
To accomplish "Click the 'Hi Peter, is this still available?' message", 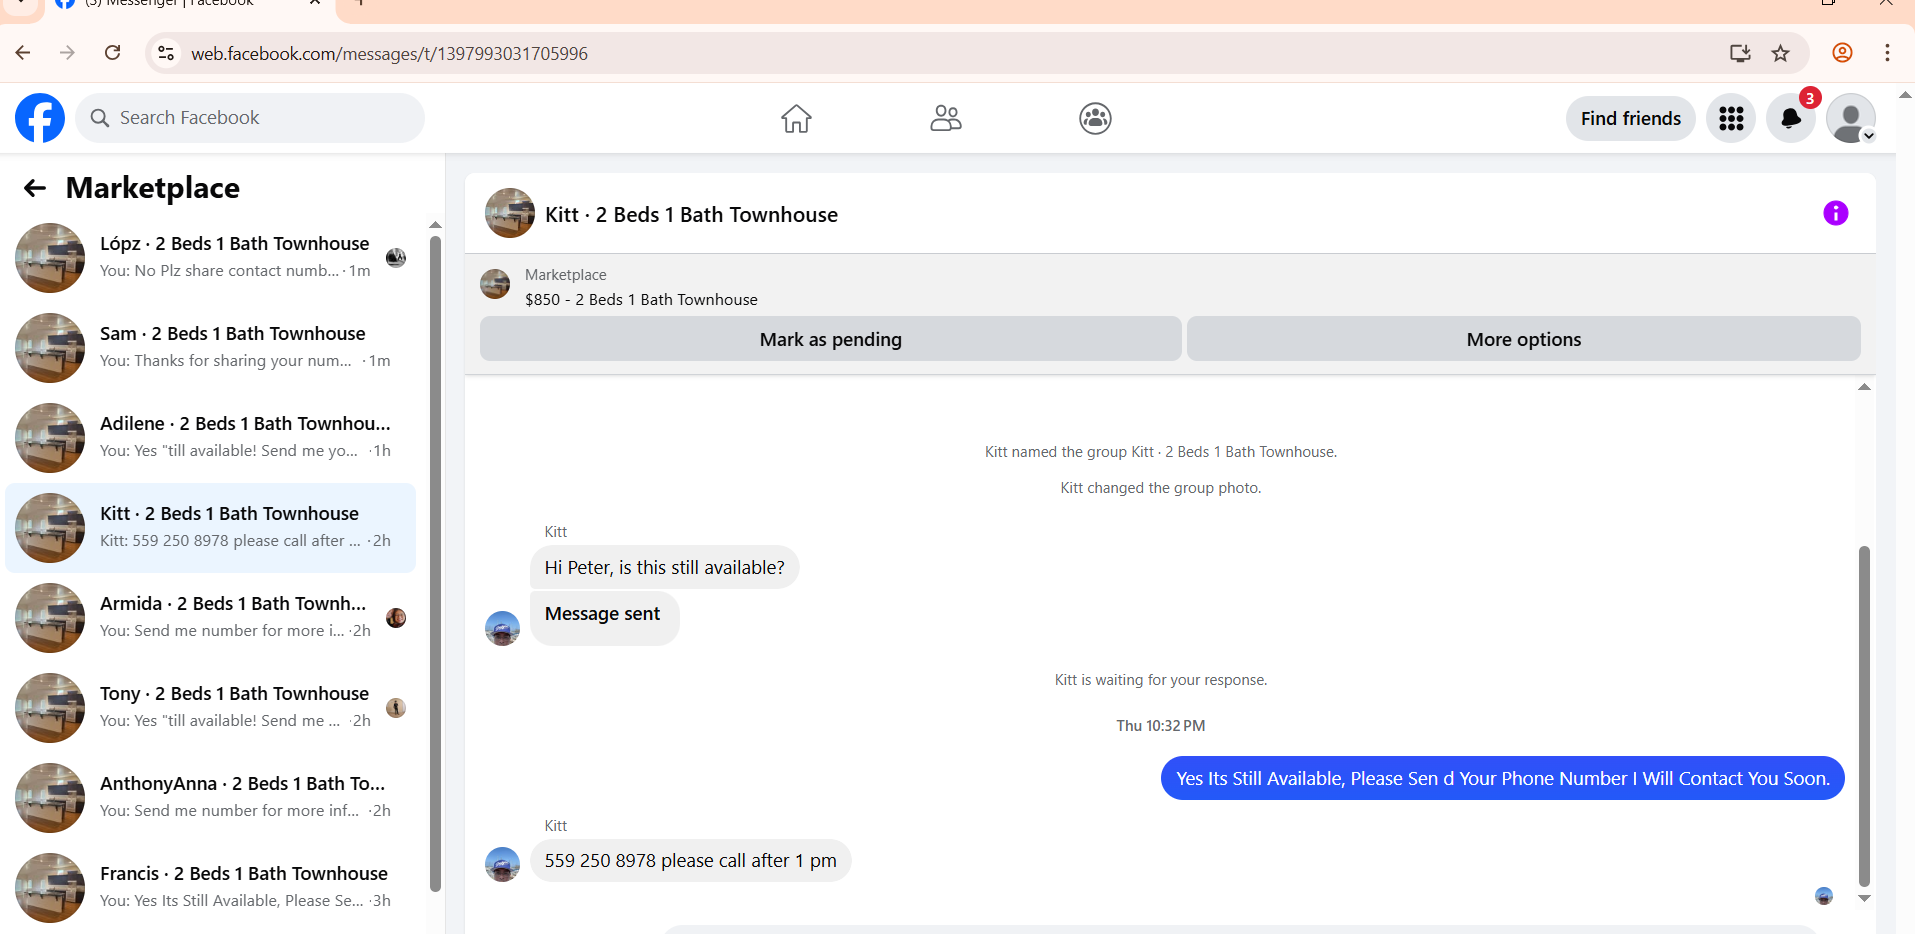I will (x=664, y=568).
